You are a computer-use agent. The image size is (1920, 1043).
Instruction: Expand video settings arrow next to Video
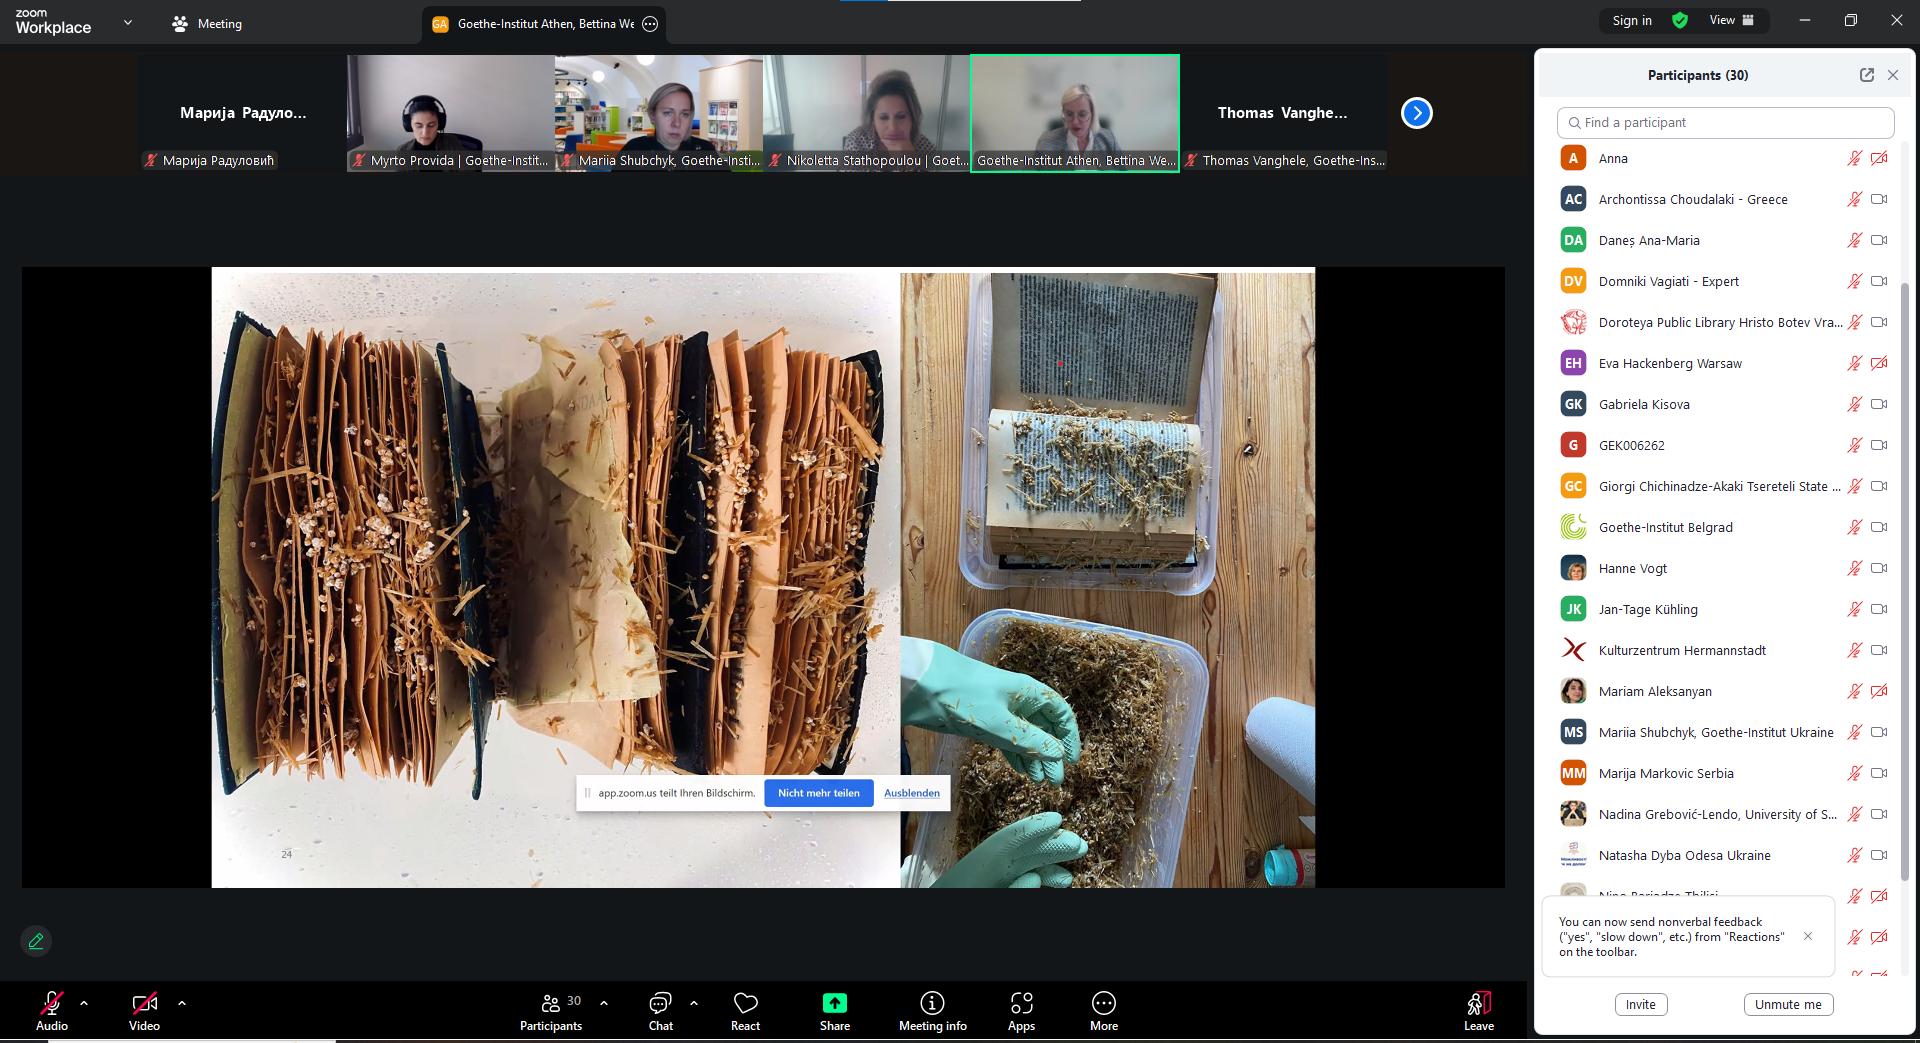pos(182,1002)
